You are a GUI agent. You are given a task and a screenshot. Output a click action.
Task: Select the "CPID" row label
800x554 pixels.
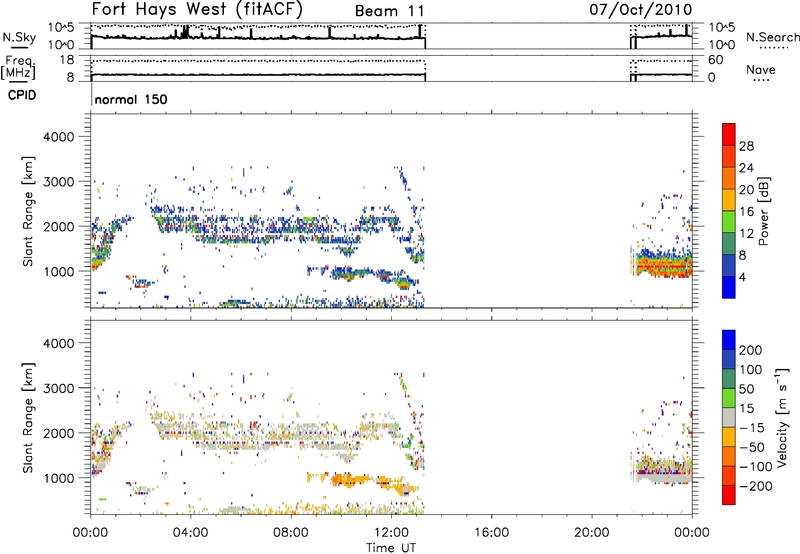click(x=22, y=95)
